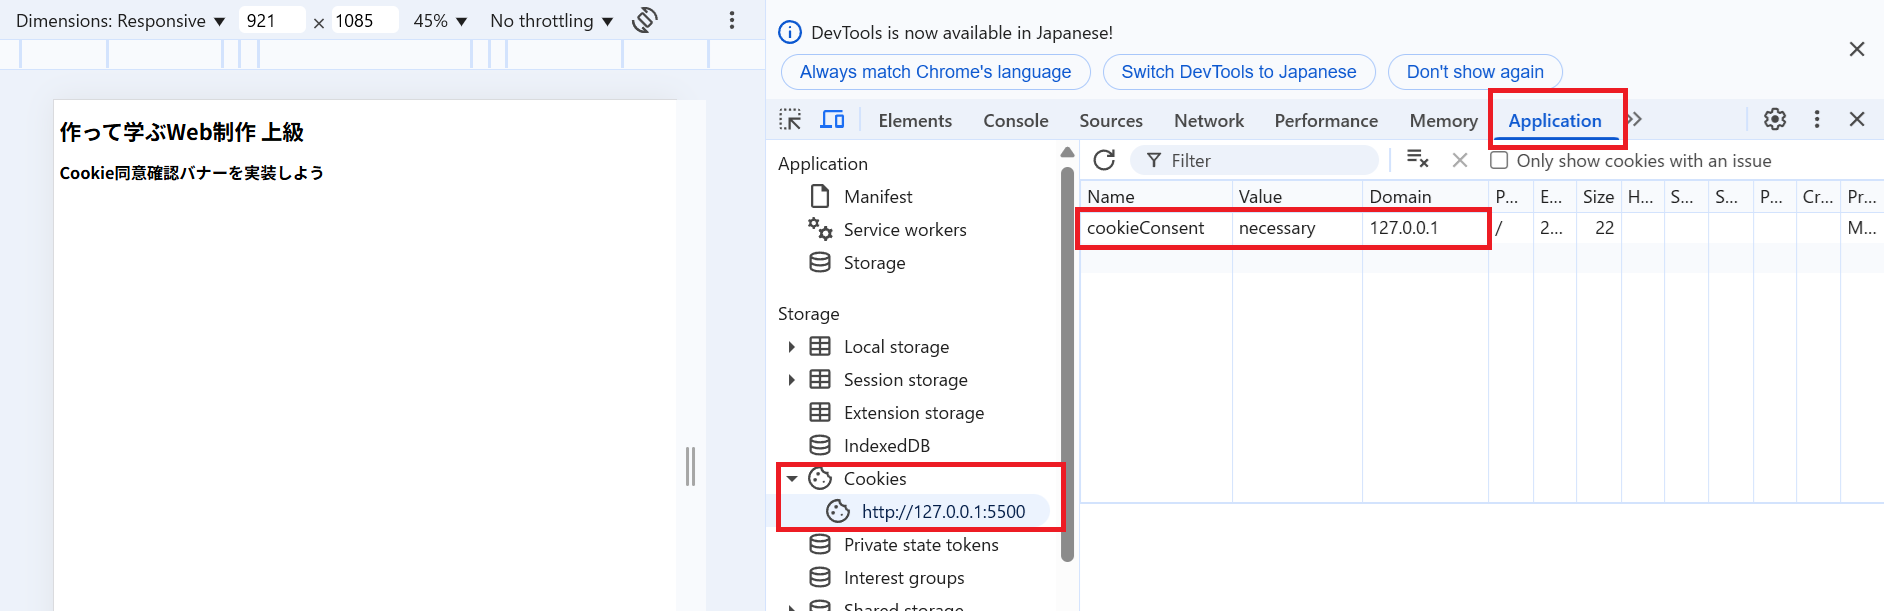Viewport: 1884px width, 611px height.
Task: Click the refresh cookies icon
Action: (1104, 160)
